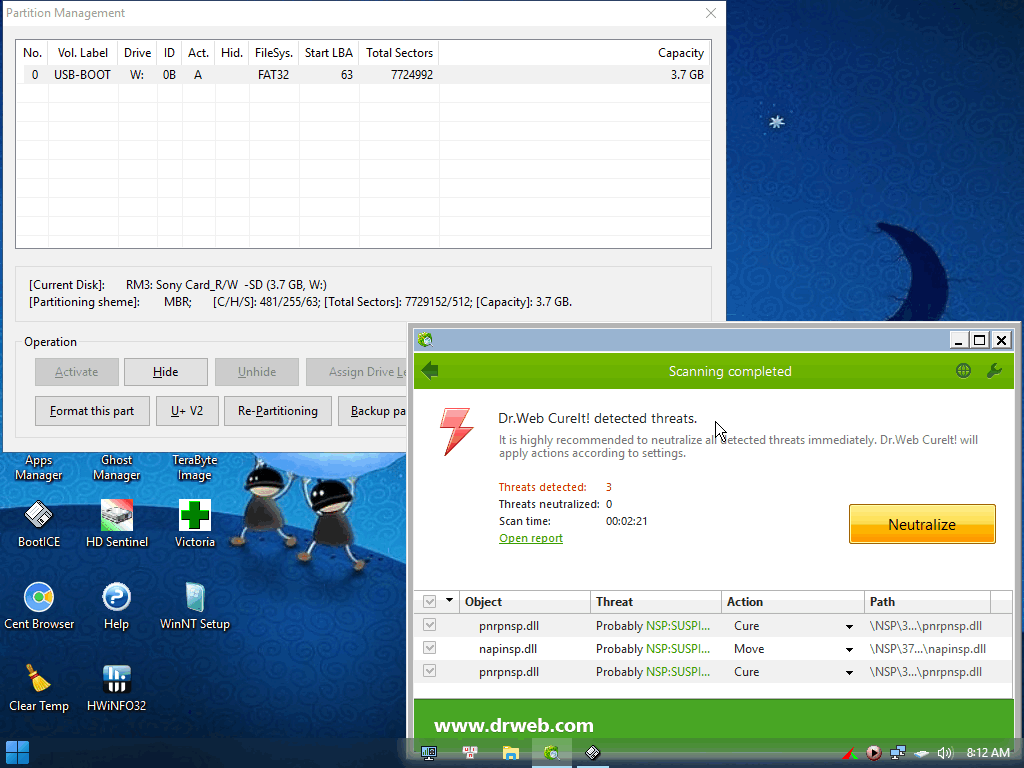Click red-green triangle tray icon

pyautogui.click(x=850, y=754)
